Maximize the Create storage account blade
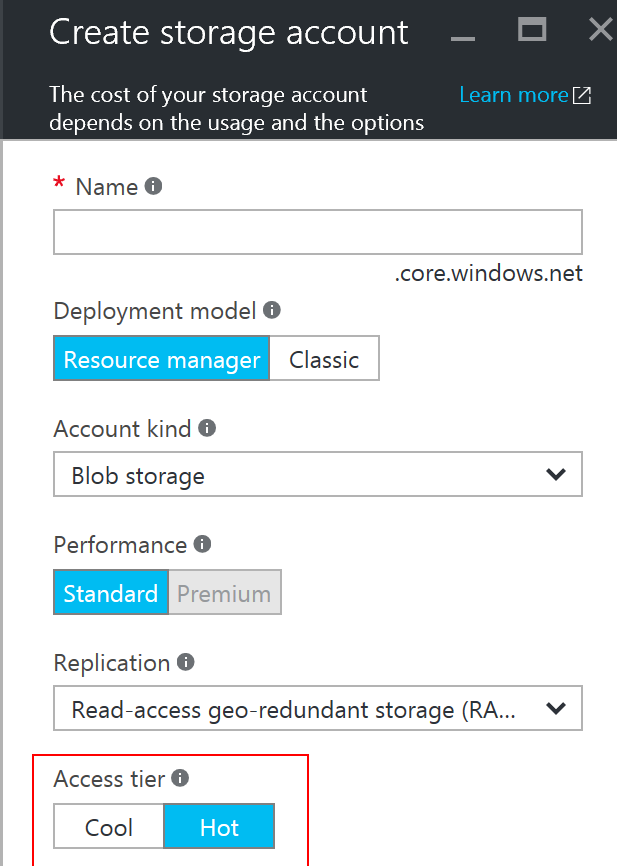 point(532,30)
